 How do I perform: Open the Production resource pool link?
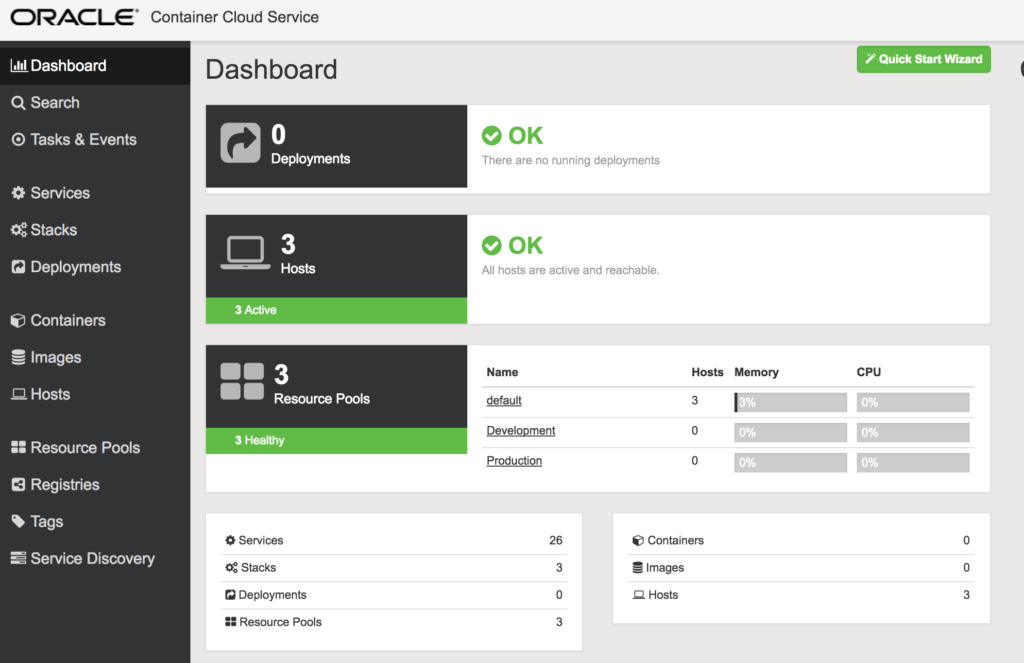tap(514, 461)
